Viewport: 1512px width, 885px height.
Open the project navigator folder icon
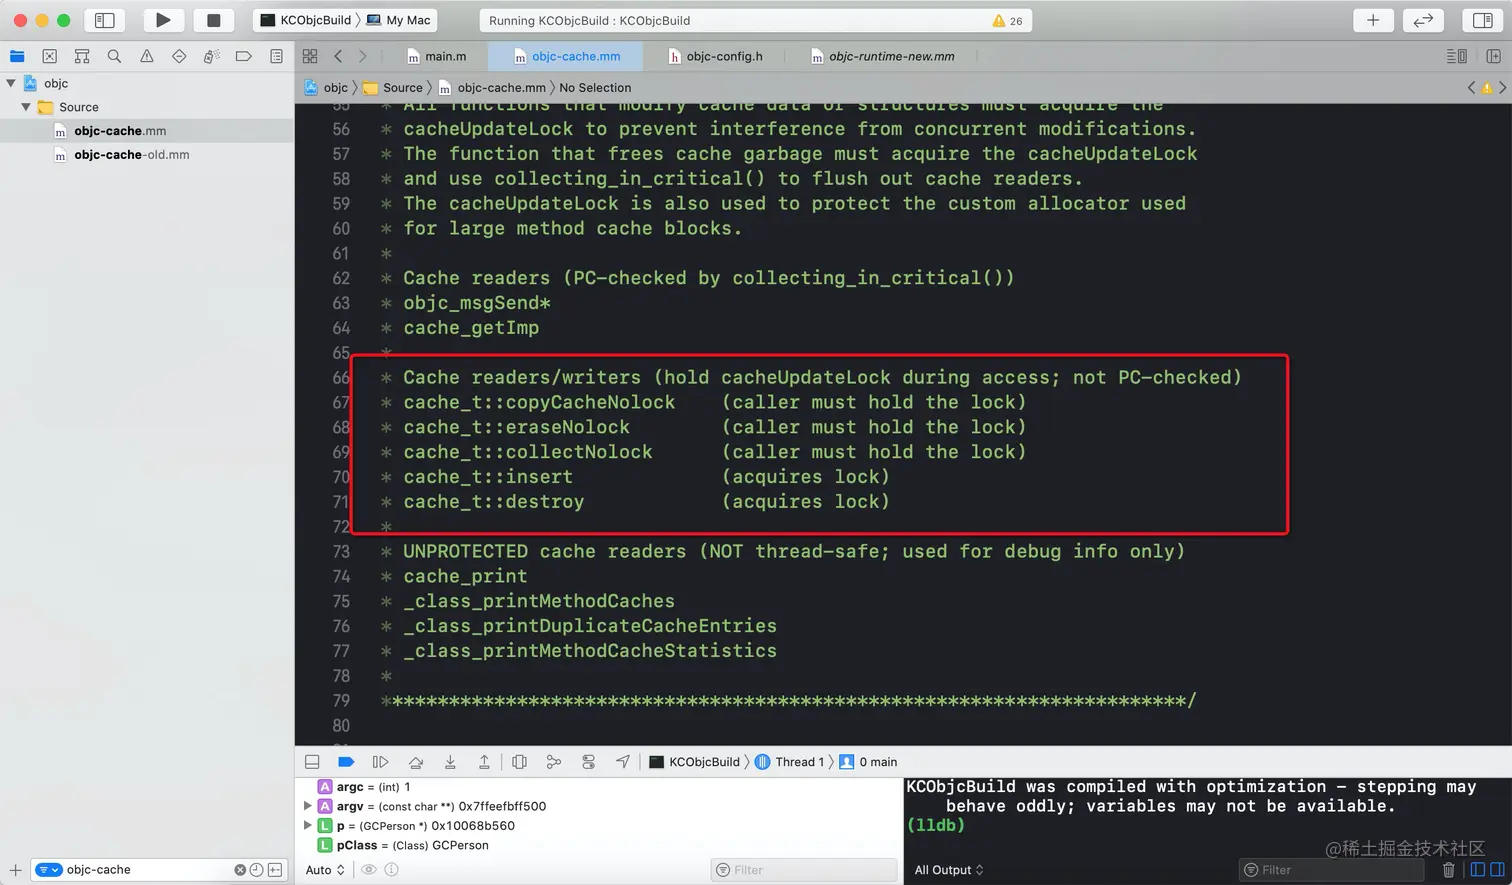pos(17,56)
